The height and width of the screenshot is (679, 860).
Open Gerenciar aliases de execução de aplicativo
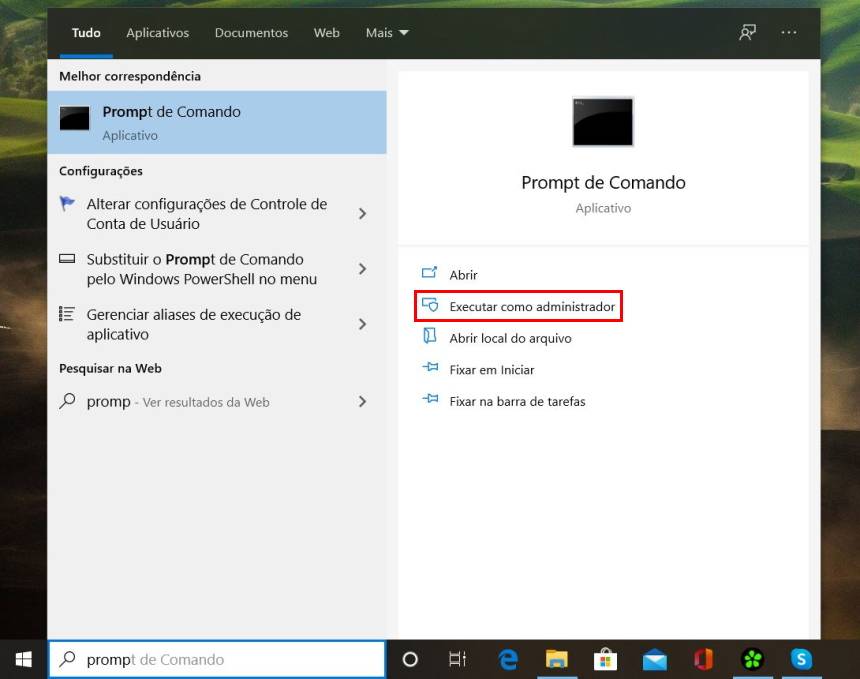click(194, 324)
